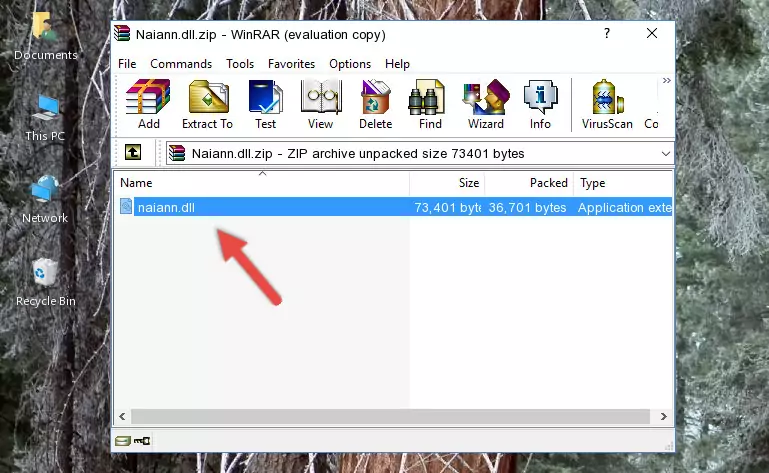Click the archive icon in address bar
The height and width of the screenshot is (473, 769).
pos(177,154)
